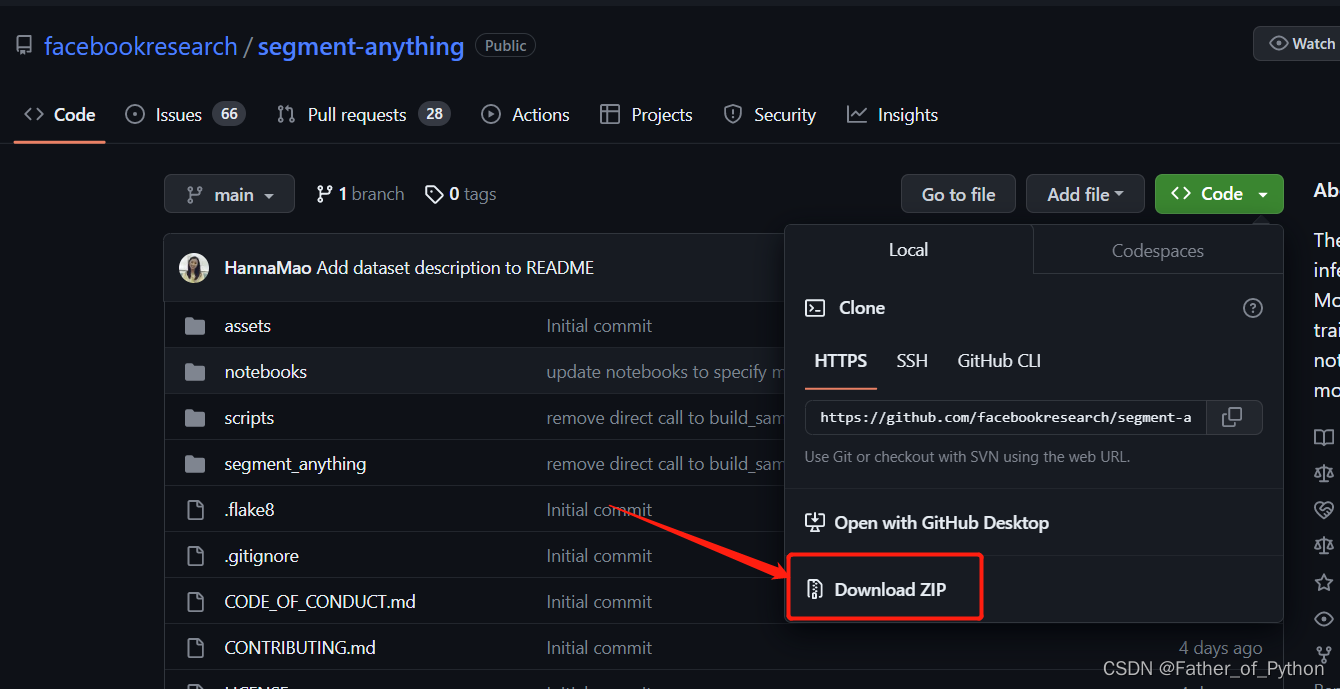
Task: Open the 0 tags link
Action: (x=460, y=194)
